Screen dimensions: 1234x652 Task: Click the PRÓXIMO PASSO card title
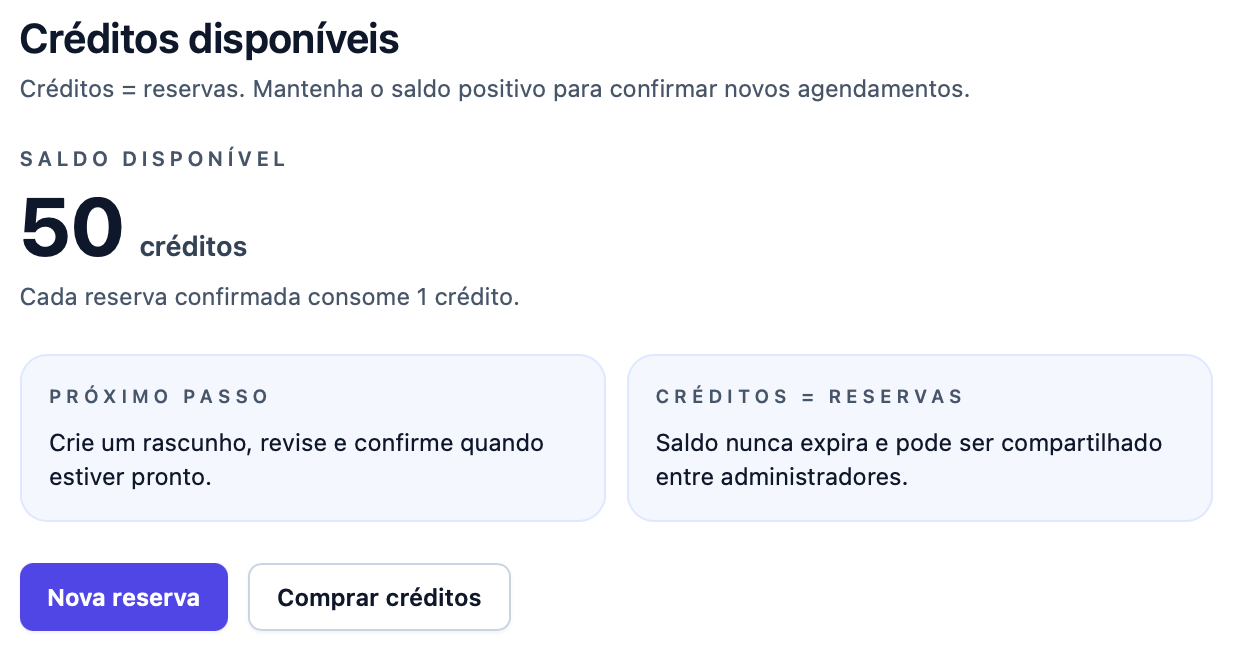(159, 396)
